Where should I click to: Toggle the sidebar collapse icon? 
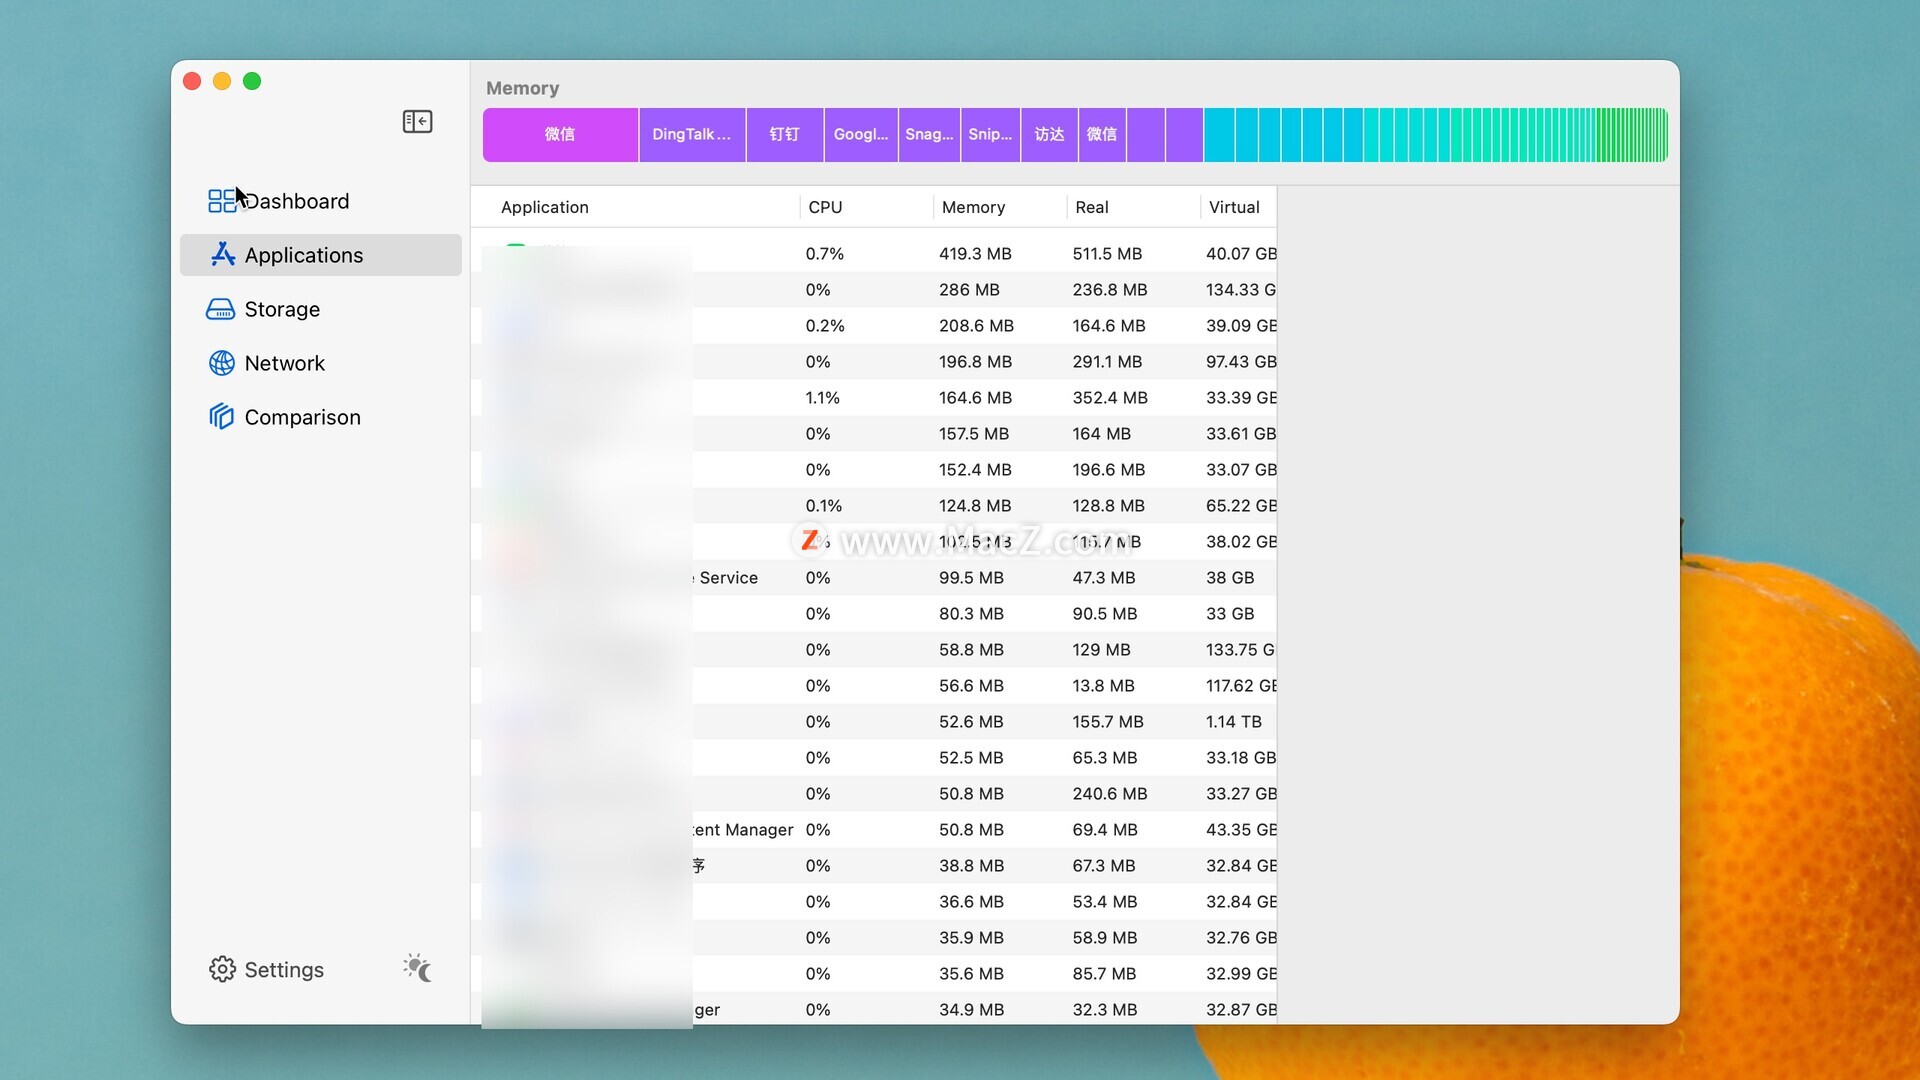pos(417,122)
